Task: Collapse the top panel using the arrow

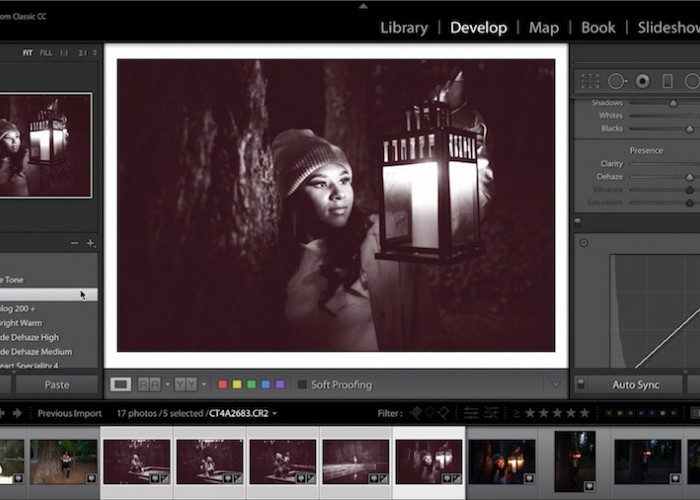Action: coord(363,5)
